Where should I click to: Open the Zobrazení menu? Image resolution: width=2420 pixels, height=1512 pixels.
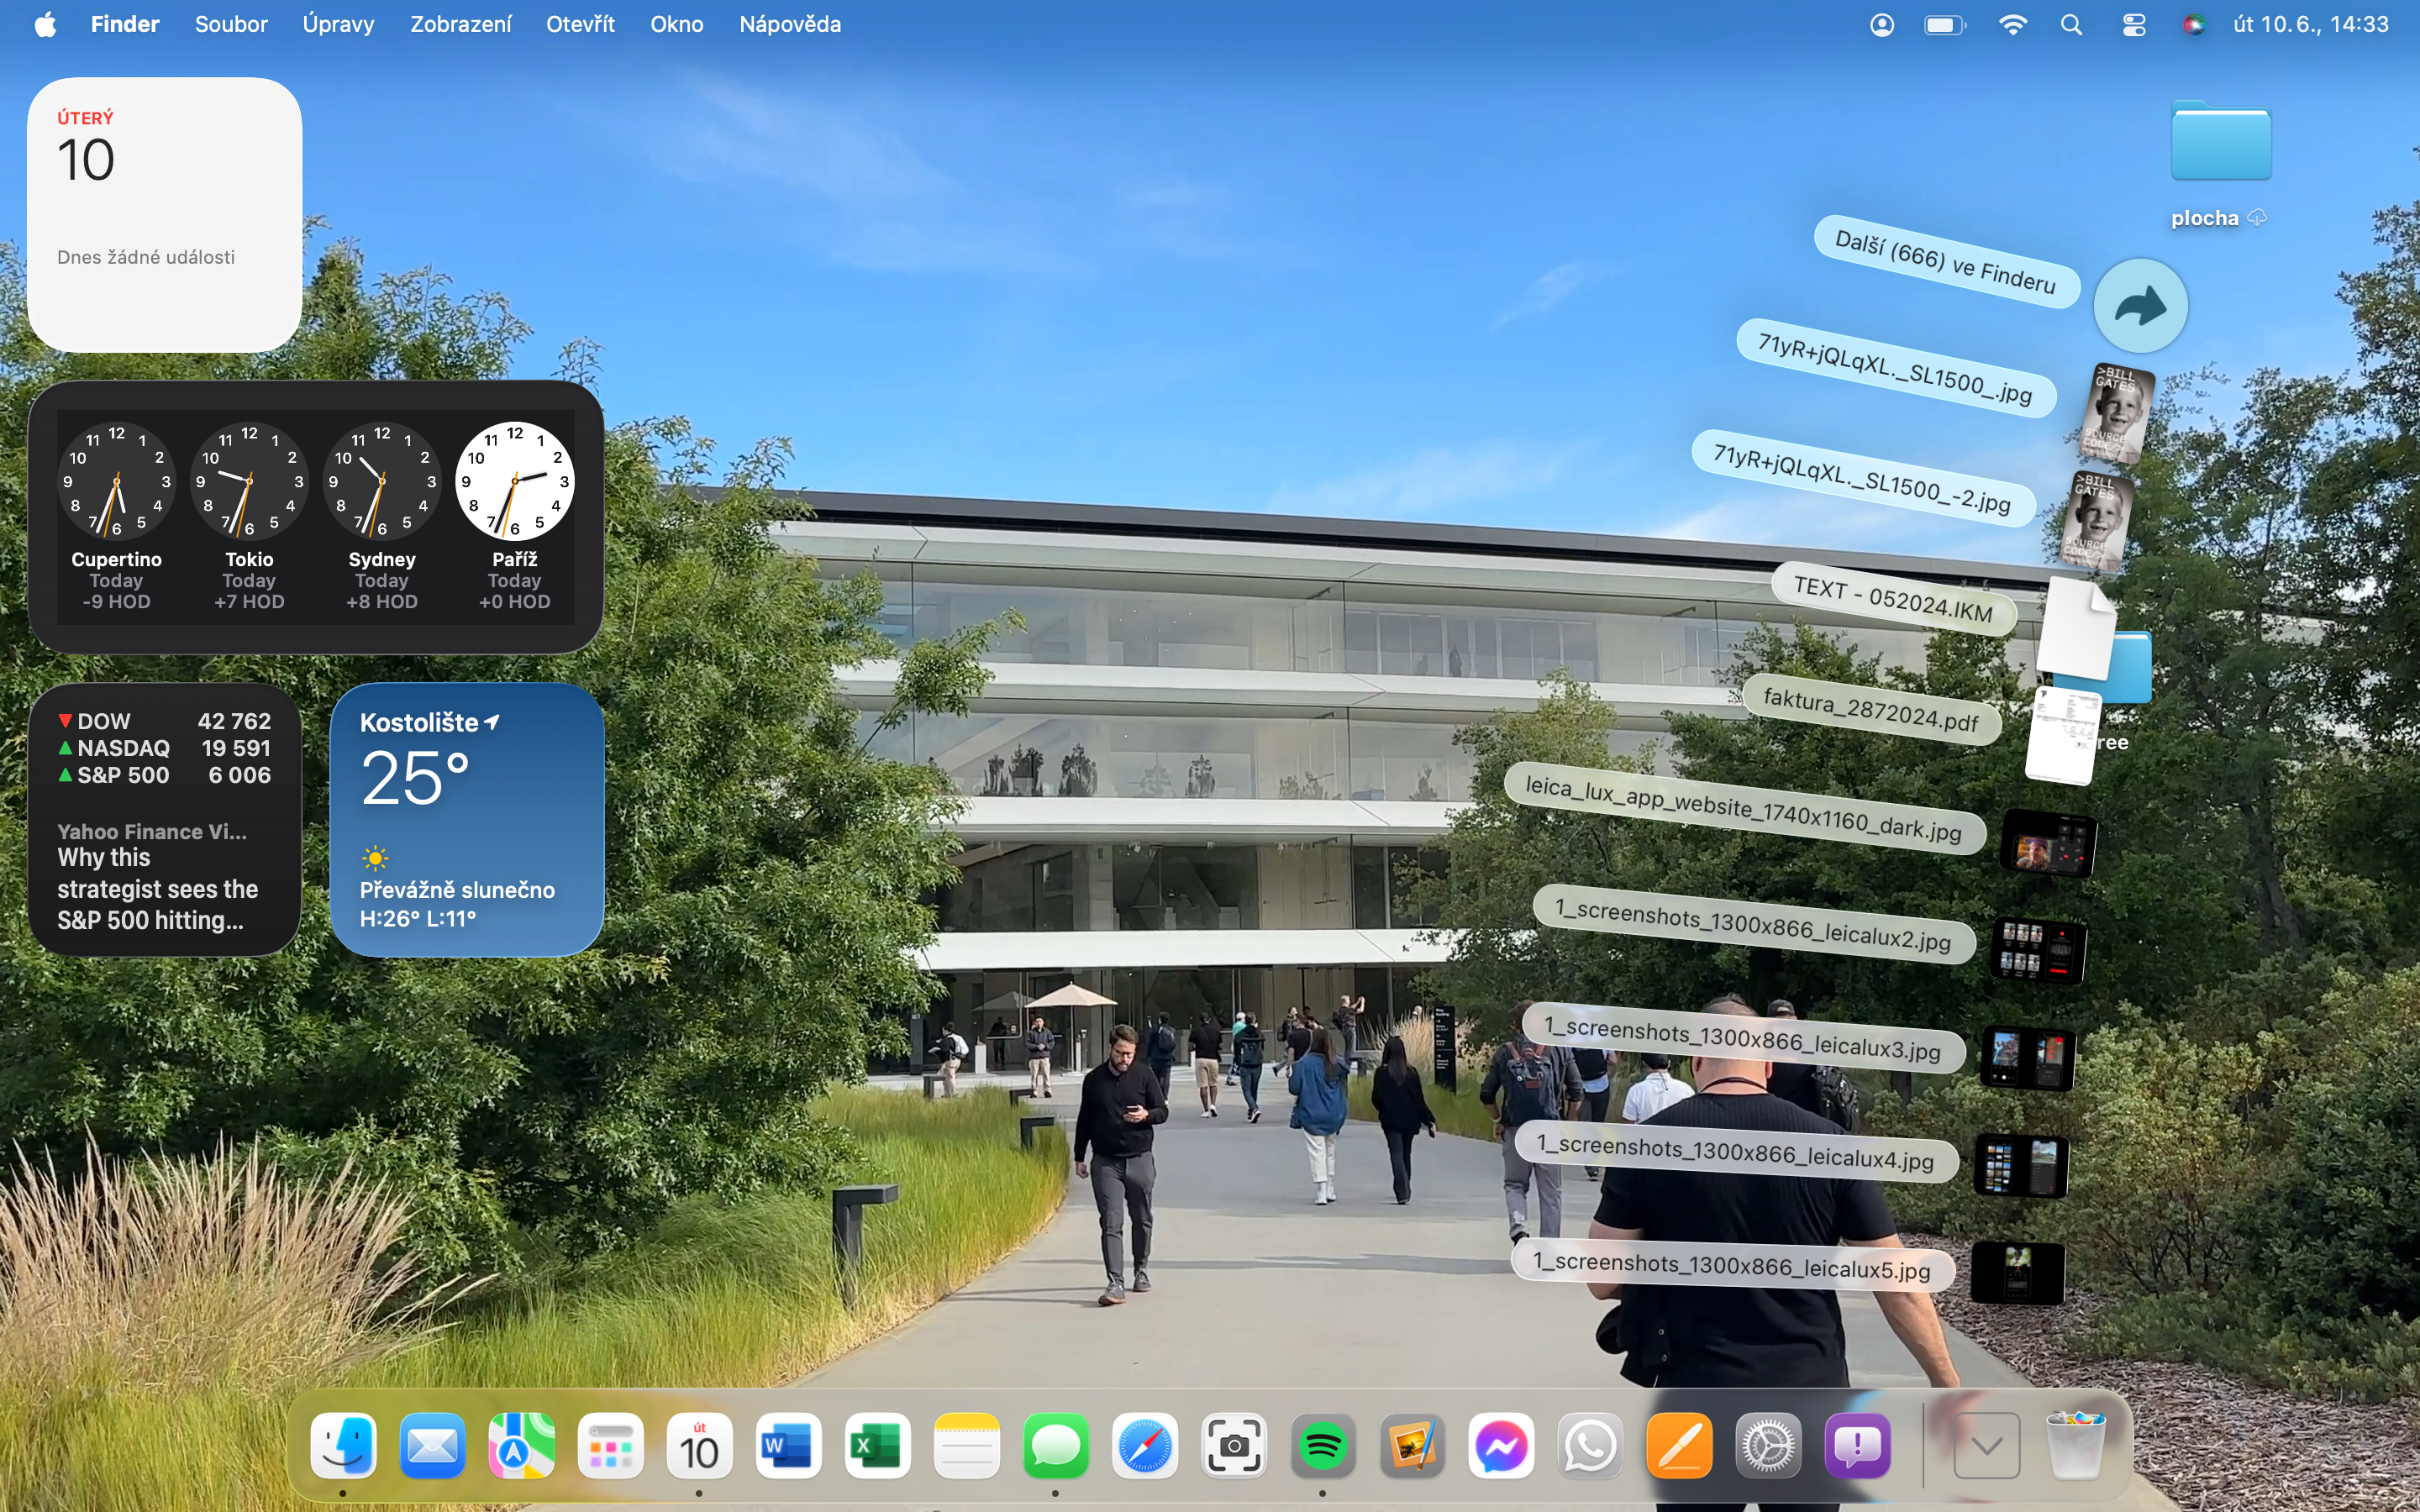[460, 24]
